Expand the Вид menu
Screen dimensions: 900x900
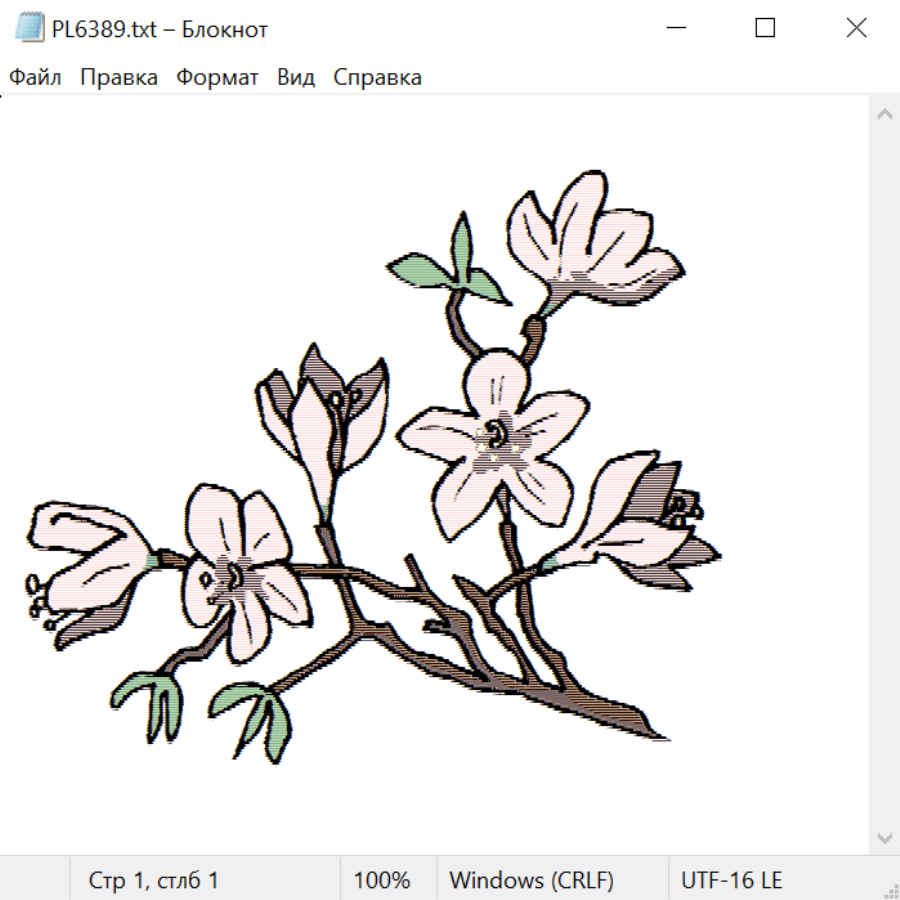pyautogui.click(x=296, y=77)
